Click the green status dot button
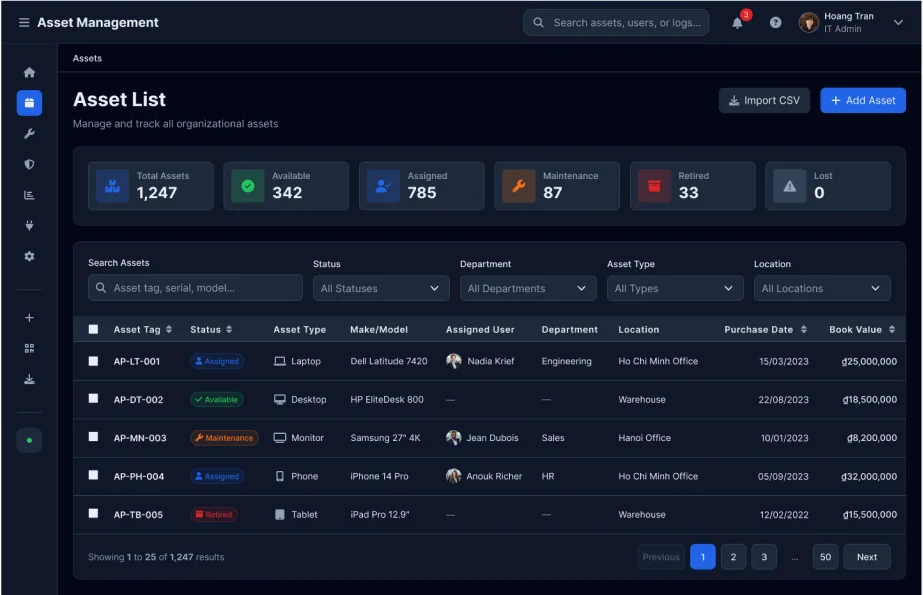Image resolution: width=923 pixels, height=595 pixels. (29, 440)
